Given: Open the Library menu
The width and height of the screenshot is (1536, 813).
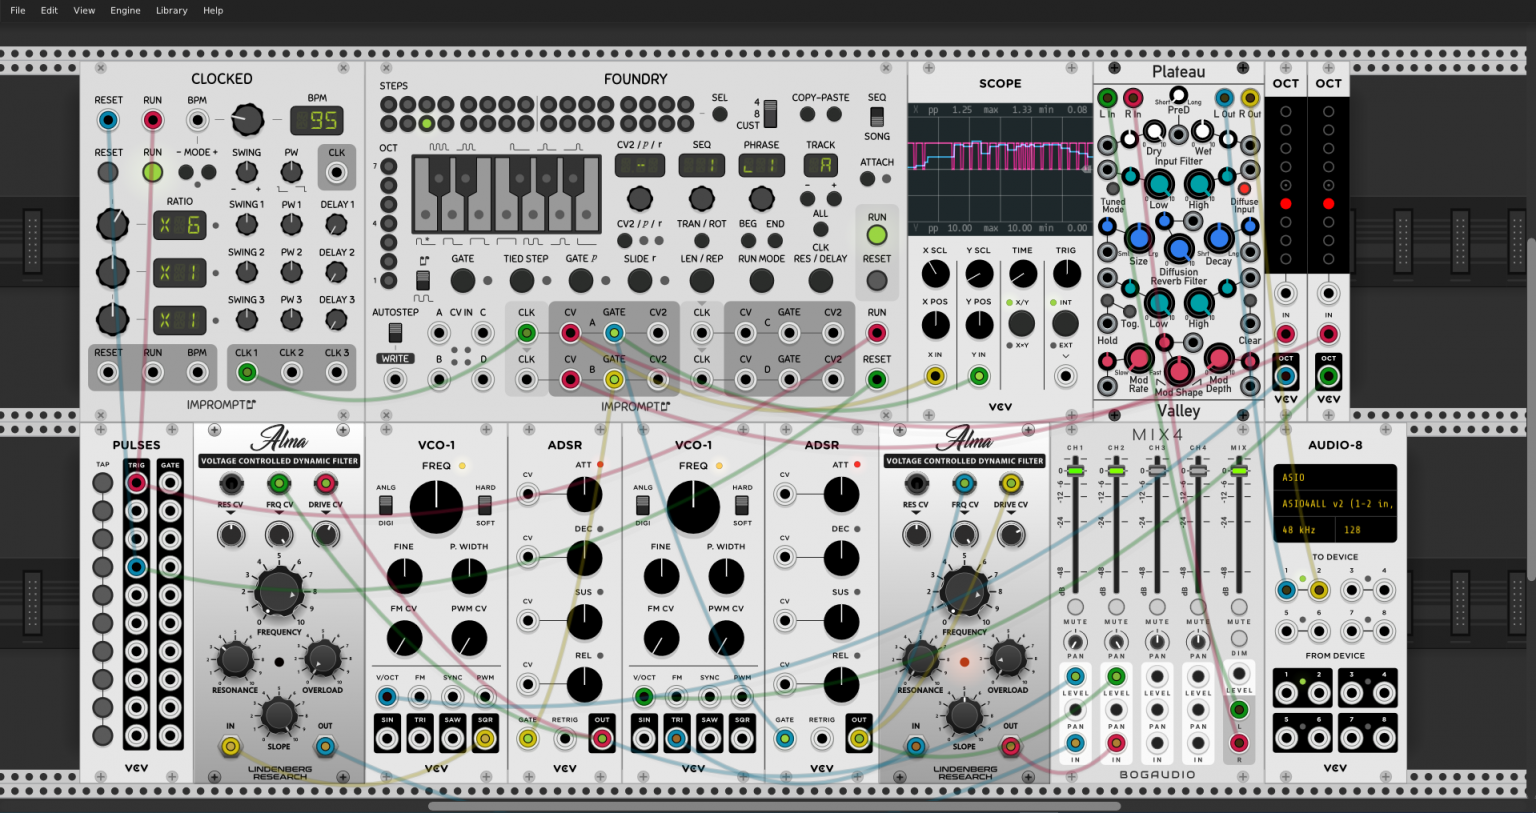Looking at the screenshot, I should [171, 10].
